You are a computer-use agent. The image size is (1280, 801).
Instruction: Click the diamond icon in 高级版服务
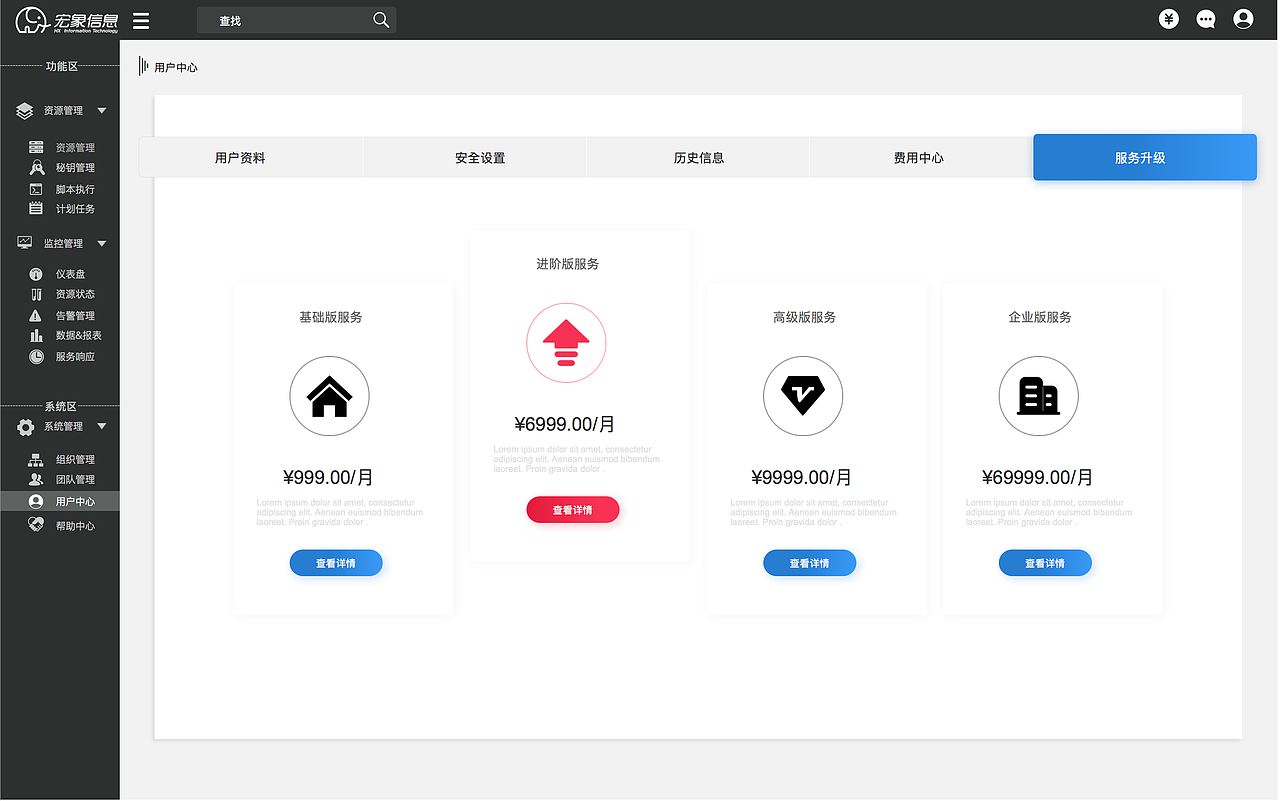click(803, 397)
